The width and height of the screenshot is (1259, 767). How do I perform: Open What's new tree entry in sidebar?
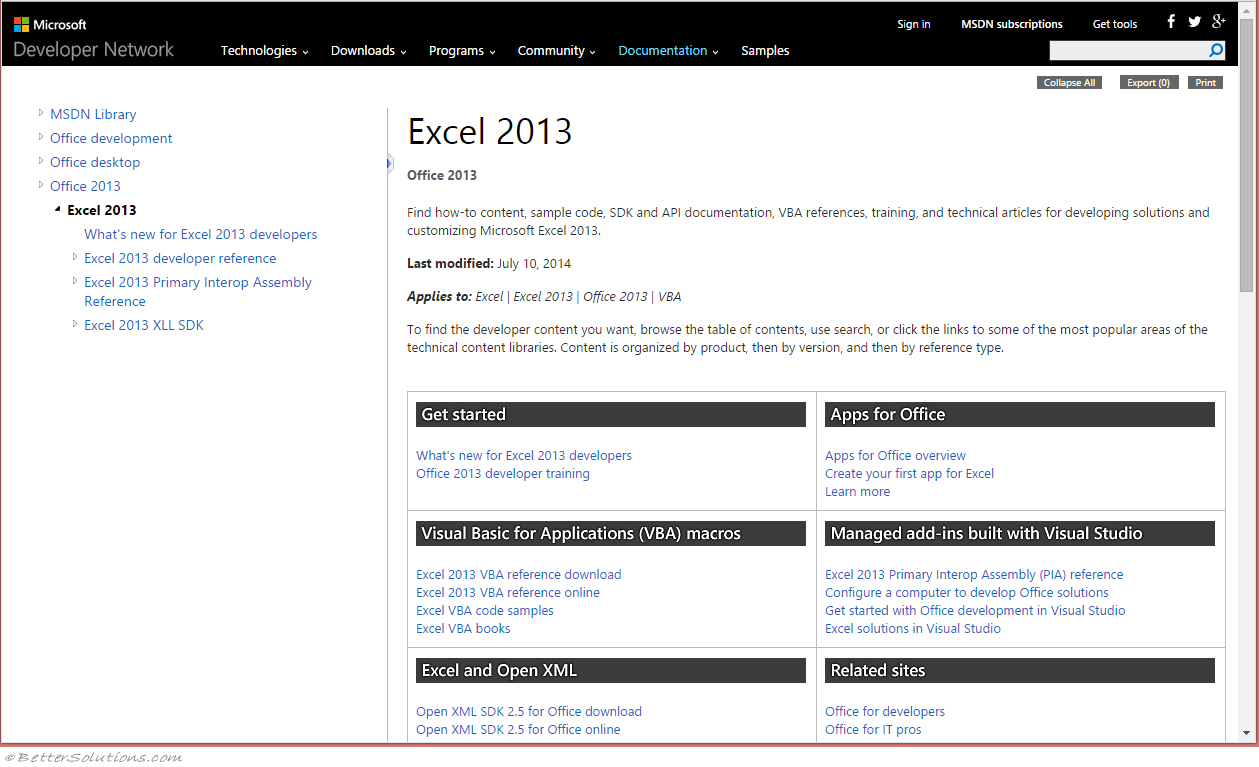201,234
